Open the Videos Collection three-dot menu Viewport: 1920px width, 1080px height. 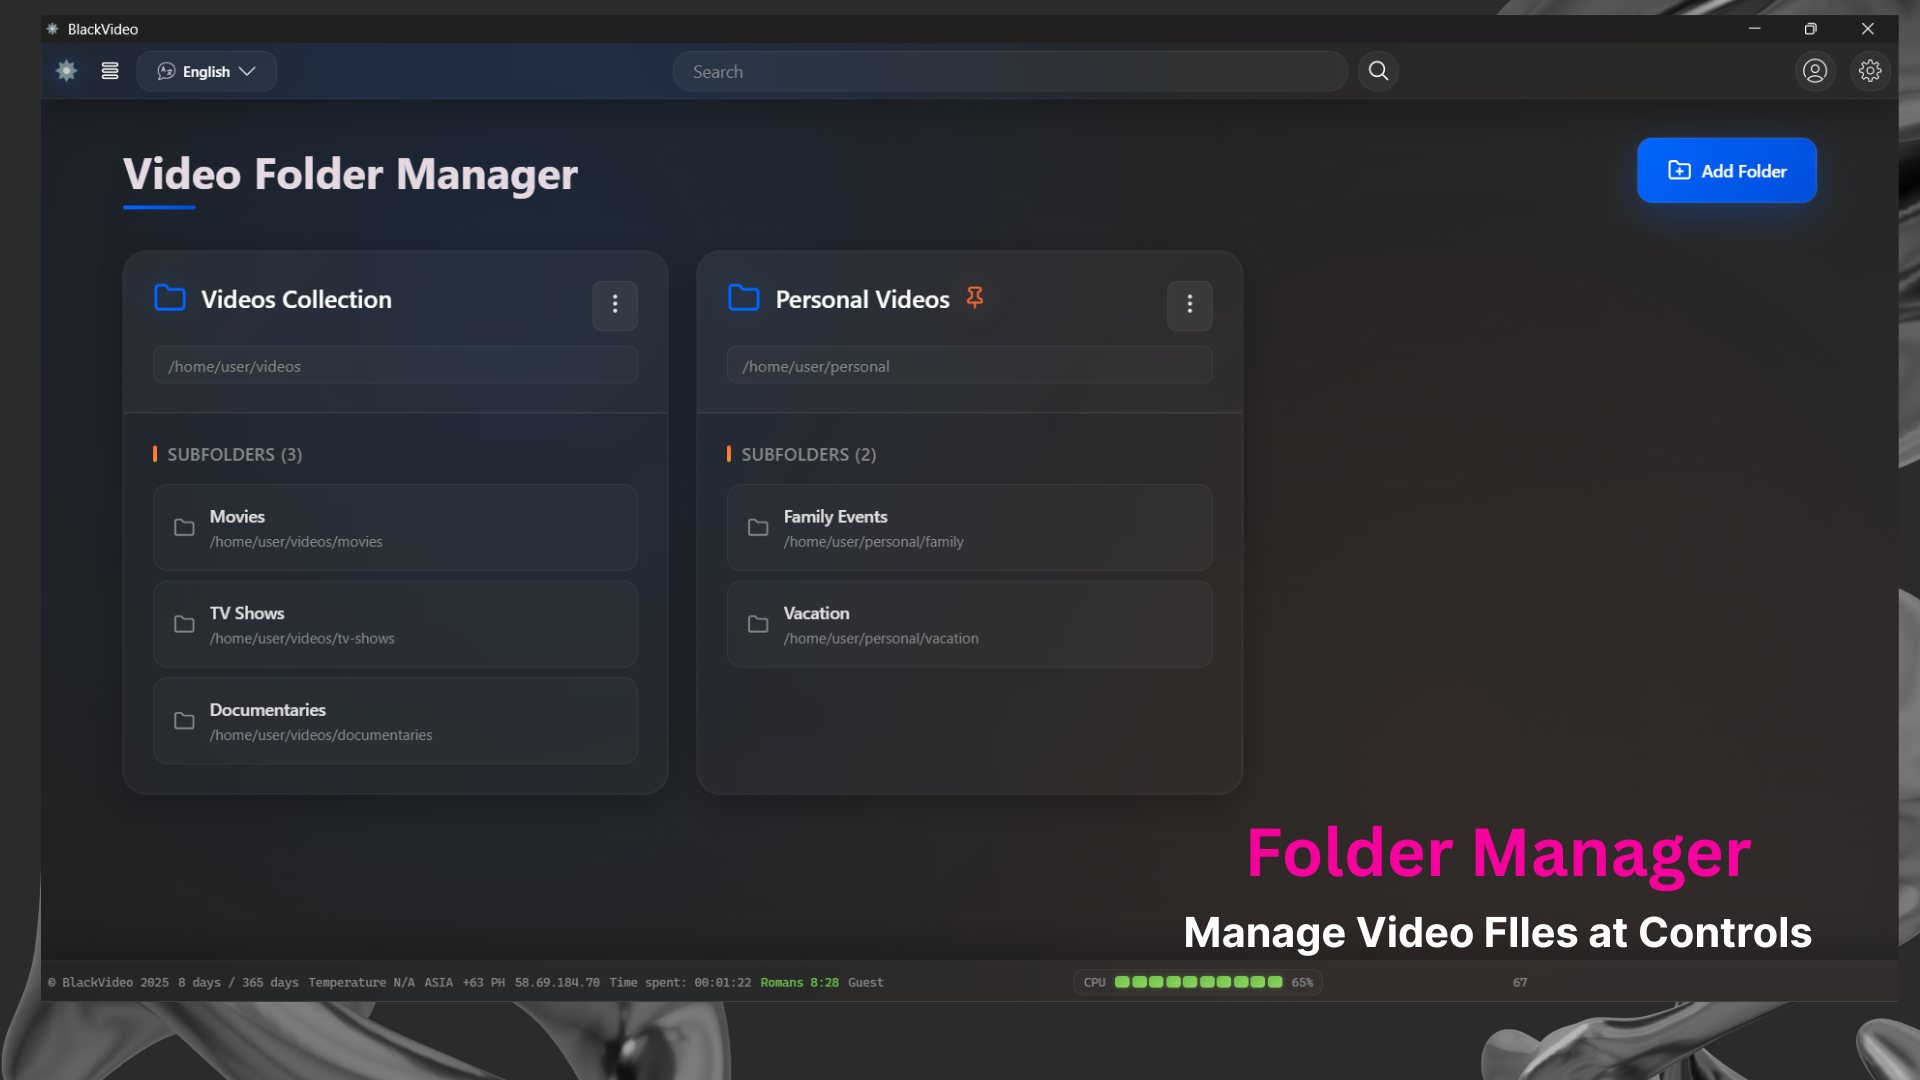pyautogui.click(x=615, y=306)
